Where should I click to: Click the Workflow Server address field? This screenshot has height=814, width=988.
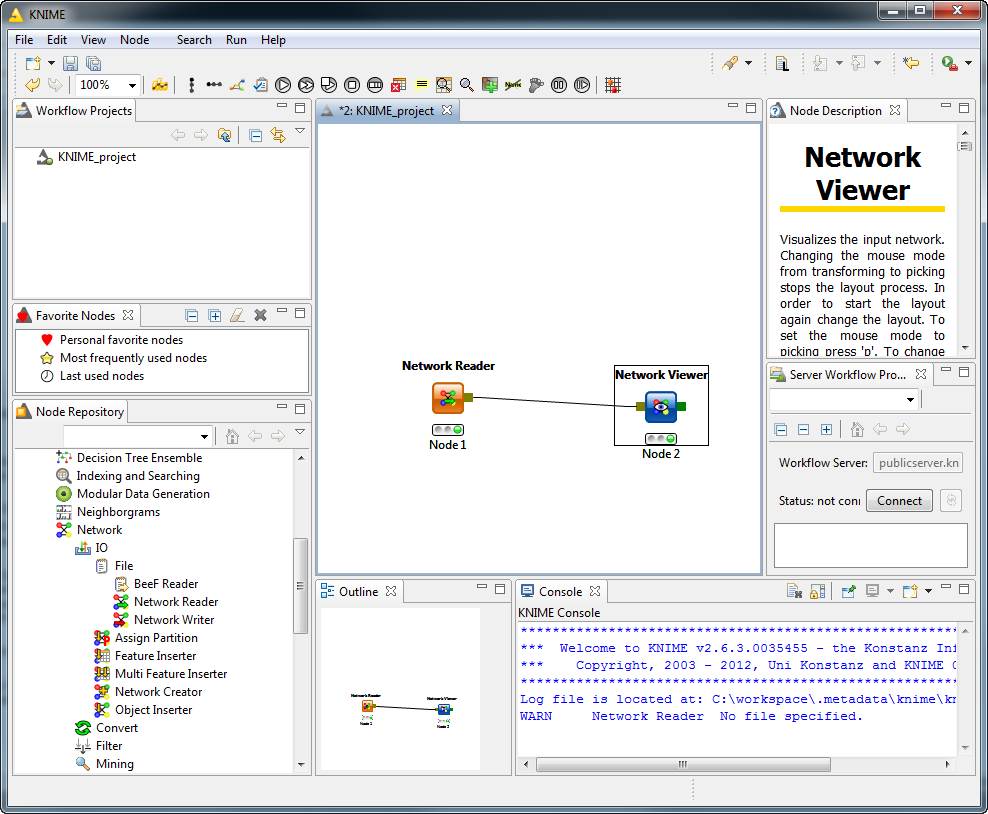click(917, 463)
